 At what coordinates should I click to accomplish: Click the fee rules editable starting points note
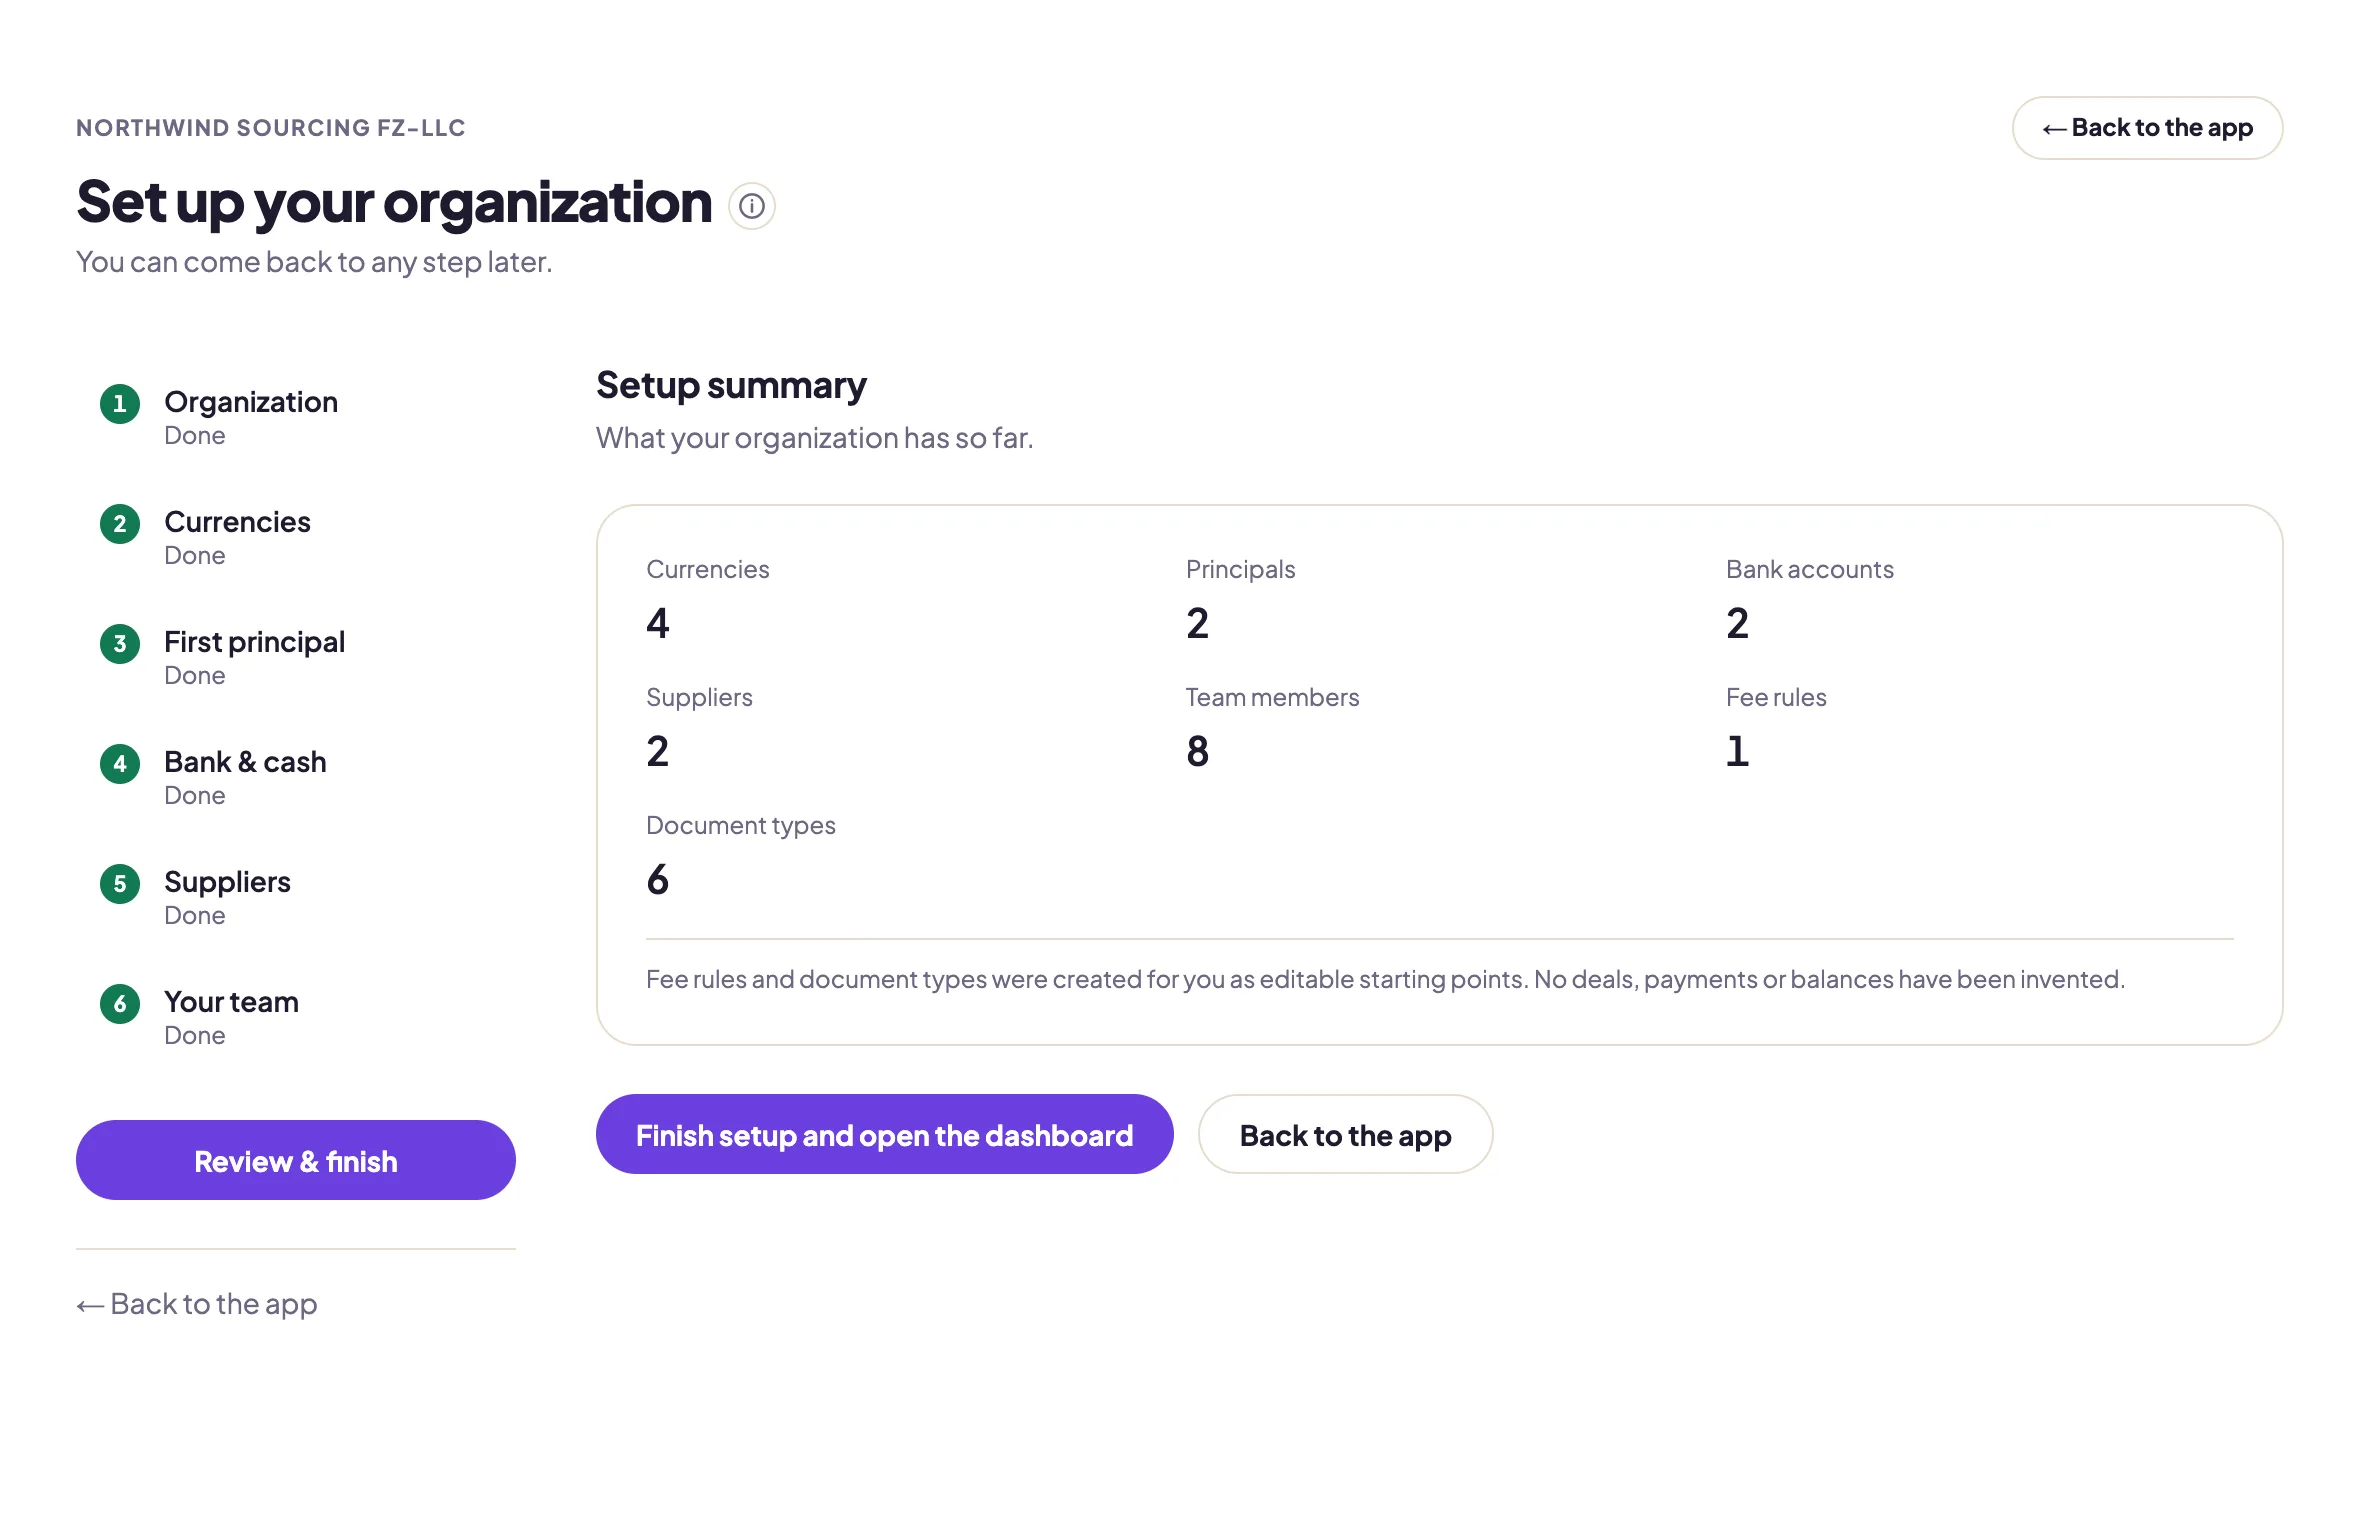1385,979
